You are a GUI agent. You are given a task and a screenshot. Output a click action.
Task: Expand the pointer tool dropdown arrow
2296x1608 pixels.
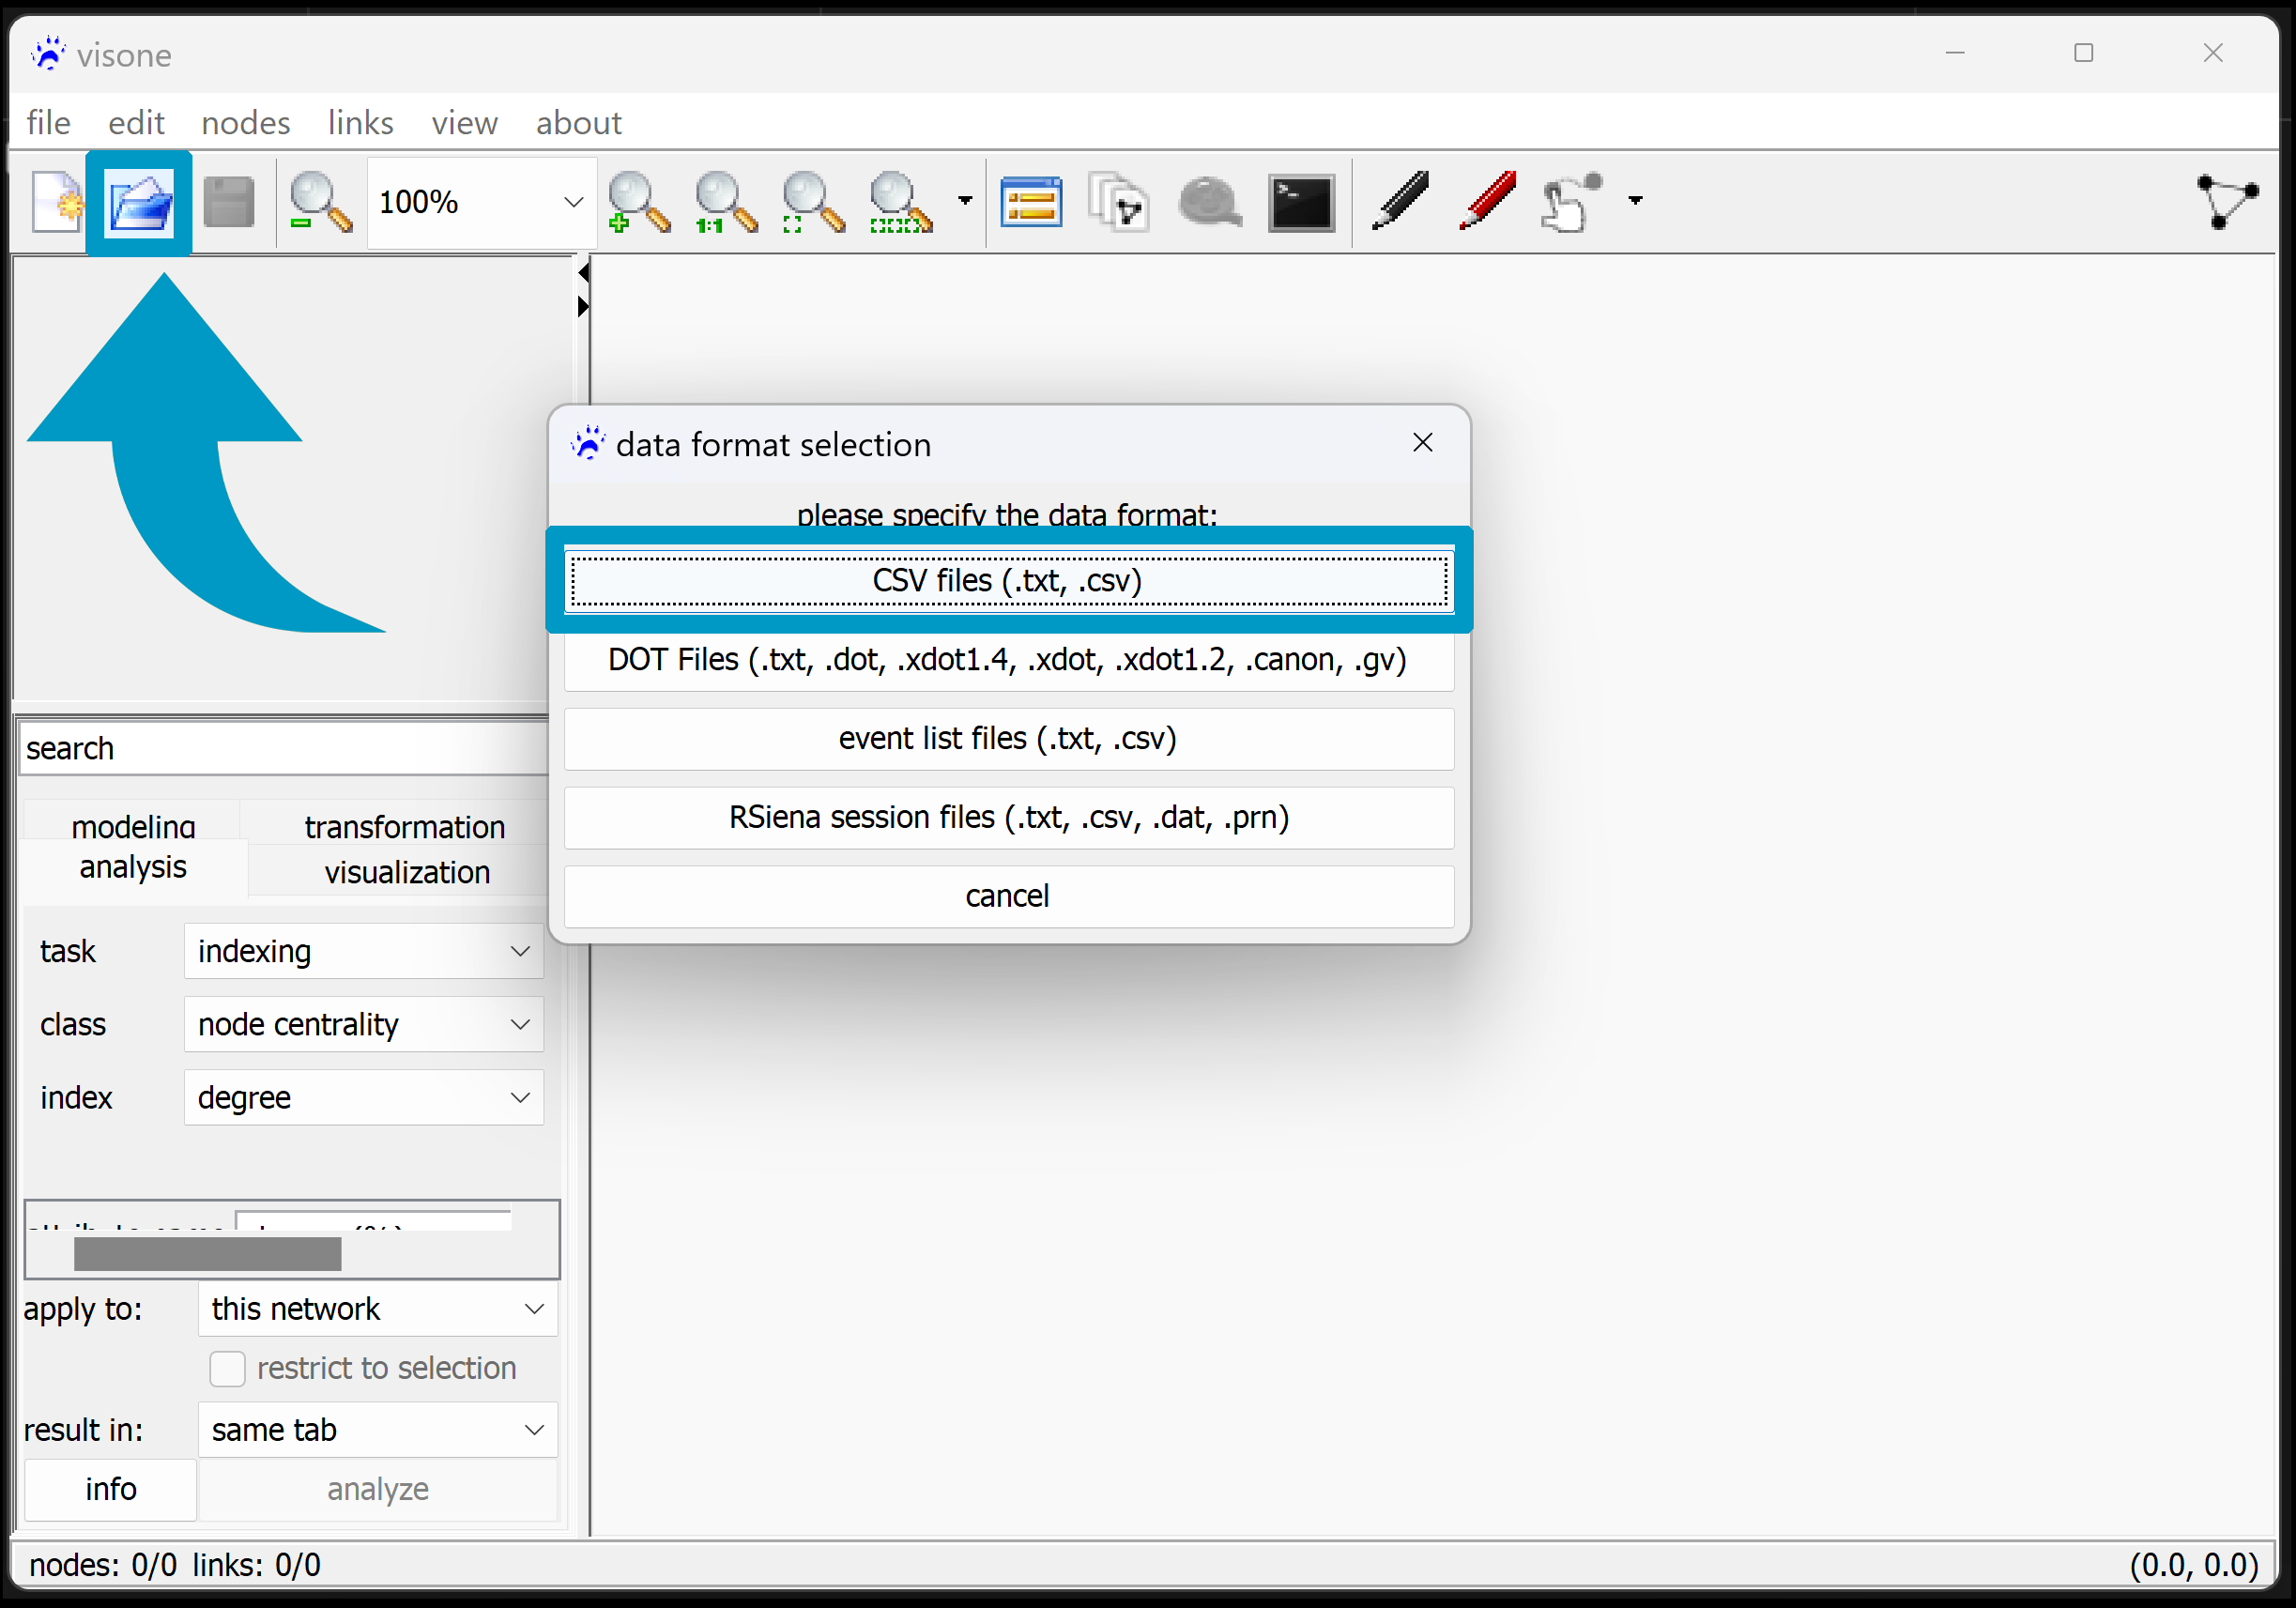(1635, 201)
